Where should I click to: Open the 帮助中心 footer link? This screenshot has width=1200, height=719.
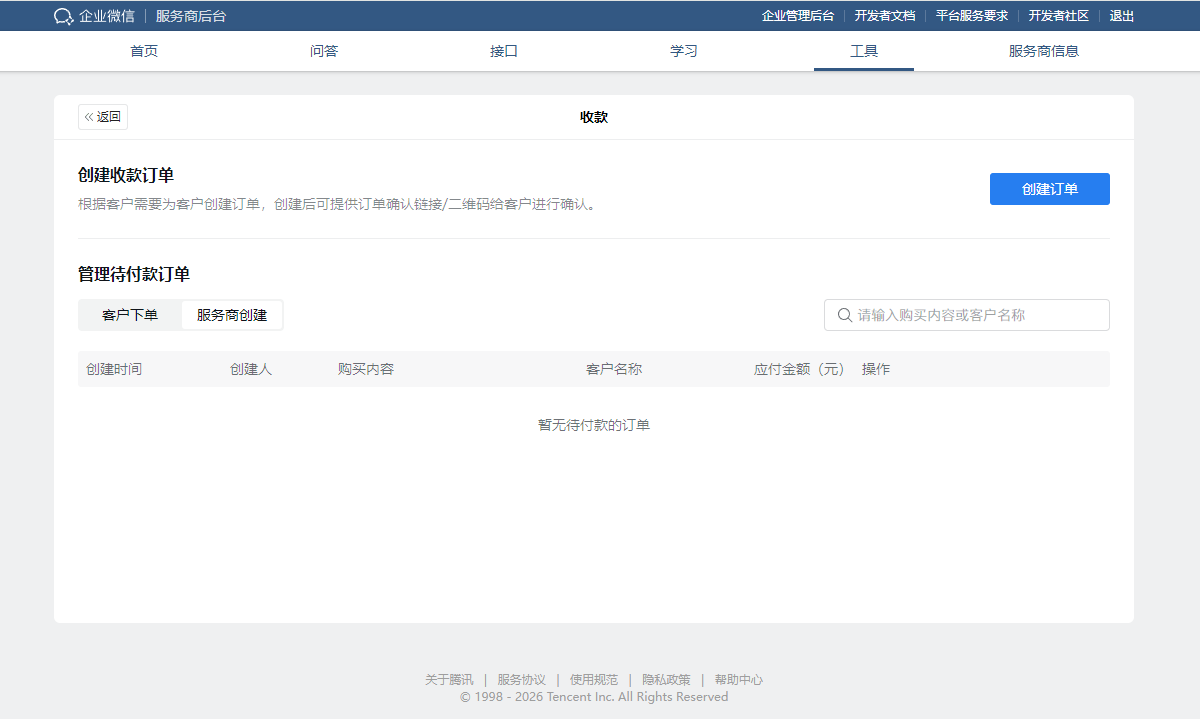coord(738,680)
